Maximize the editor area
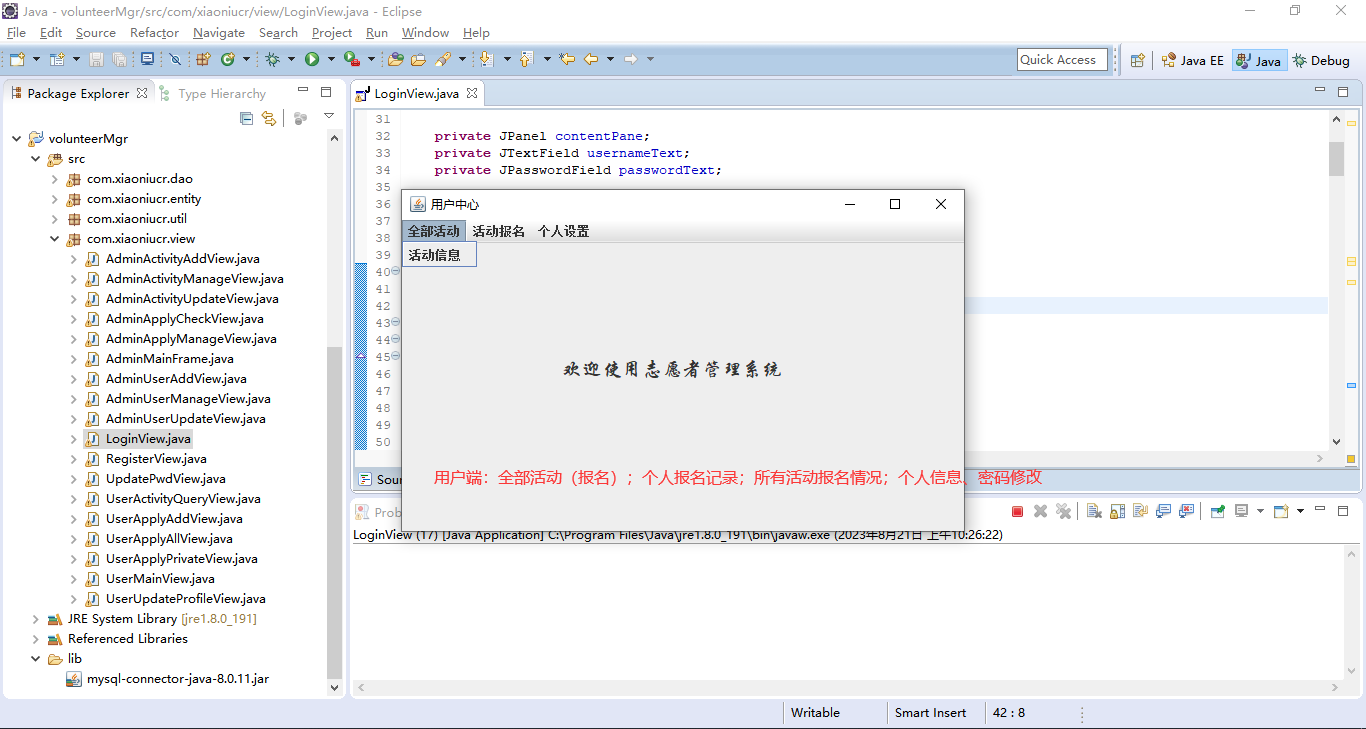Screen dimensions: 1366x729 click(x=1343, y=92)
